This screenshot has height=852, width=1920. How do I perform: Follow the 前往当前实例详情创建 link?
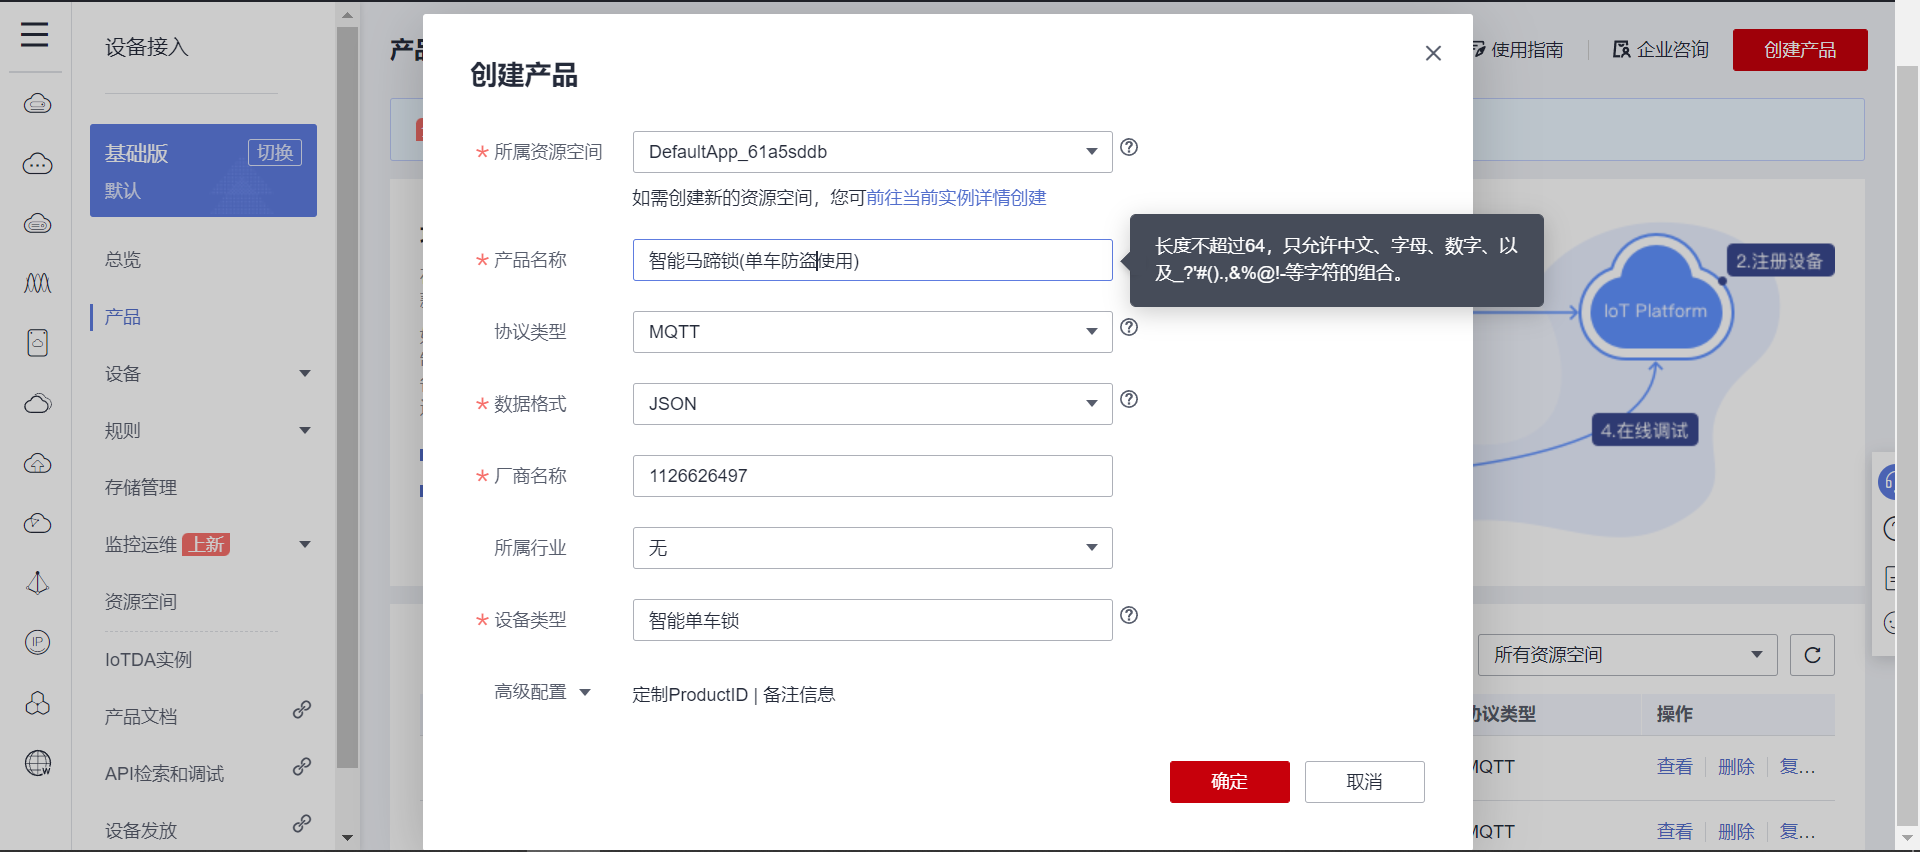(956, 198)
